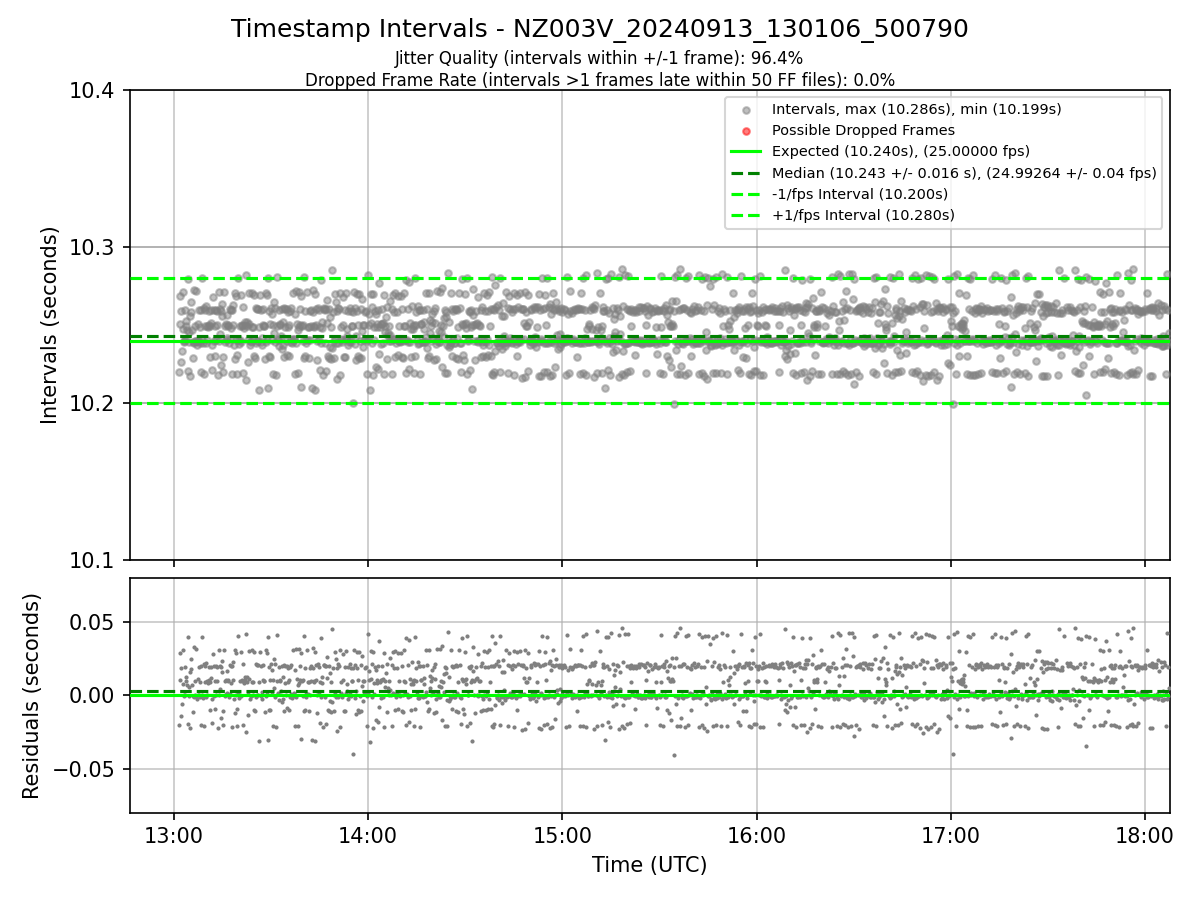Image resolution: width=1200 pixels, height=900 pixels.
Task: Select legend entry "Intervals, max (10.286s), min (10.199s)"
Action: pos(916,109)
